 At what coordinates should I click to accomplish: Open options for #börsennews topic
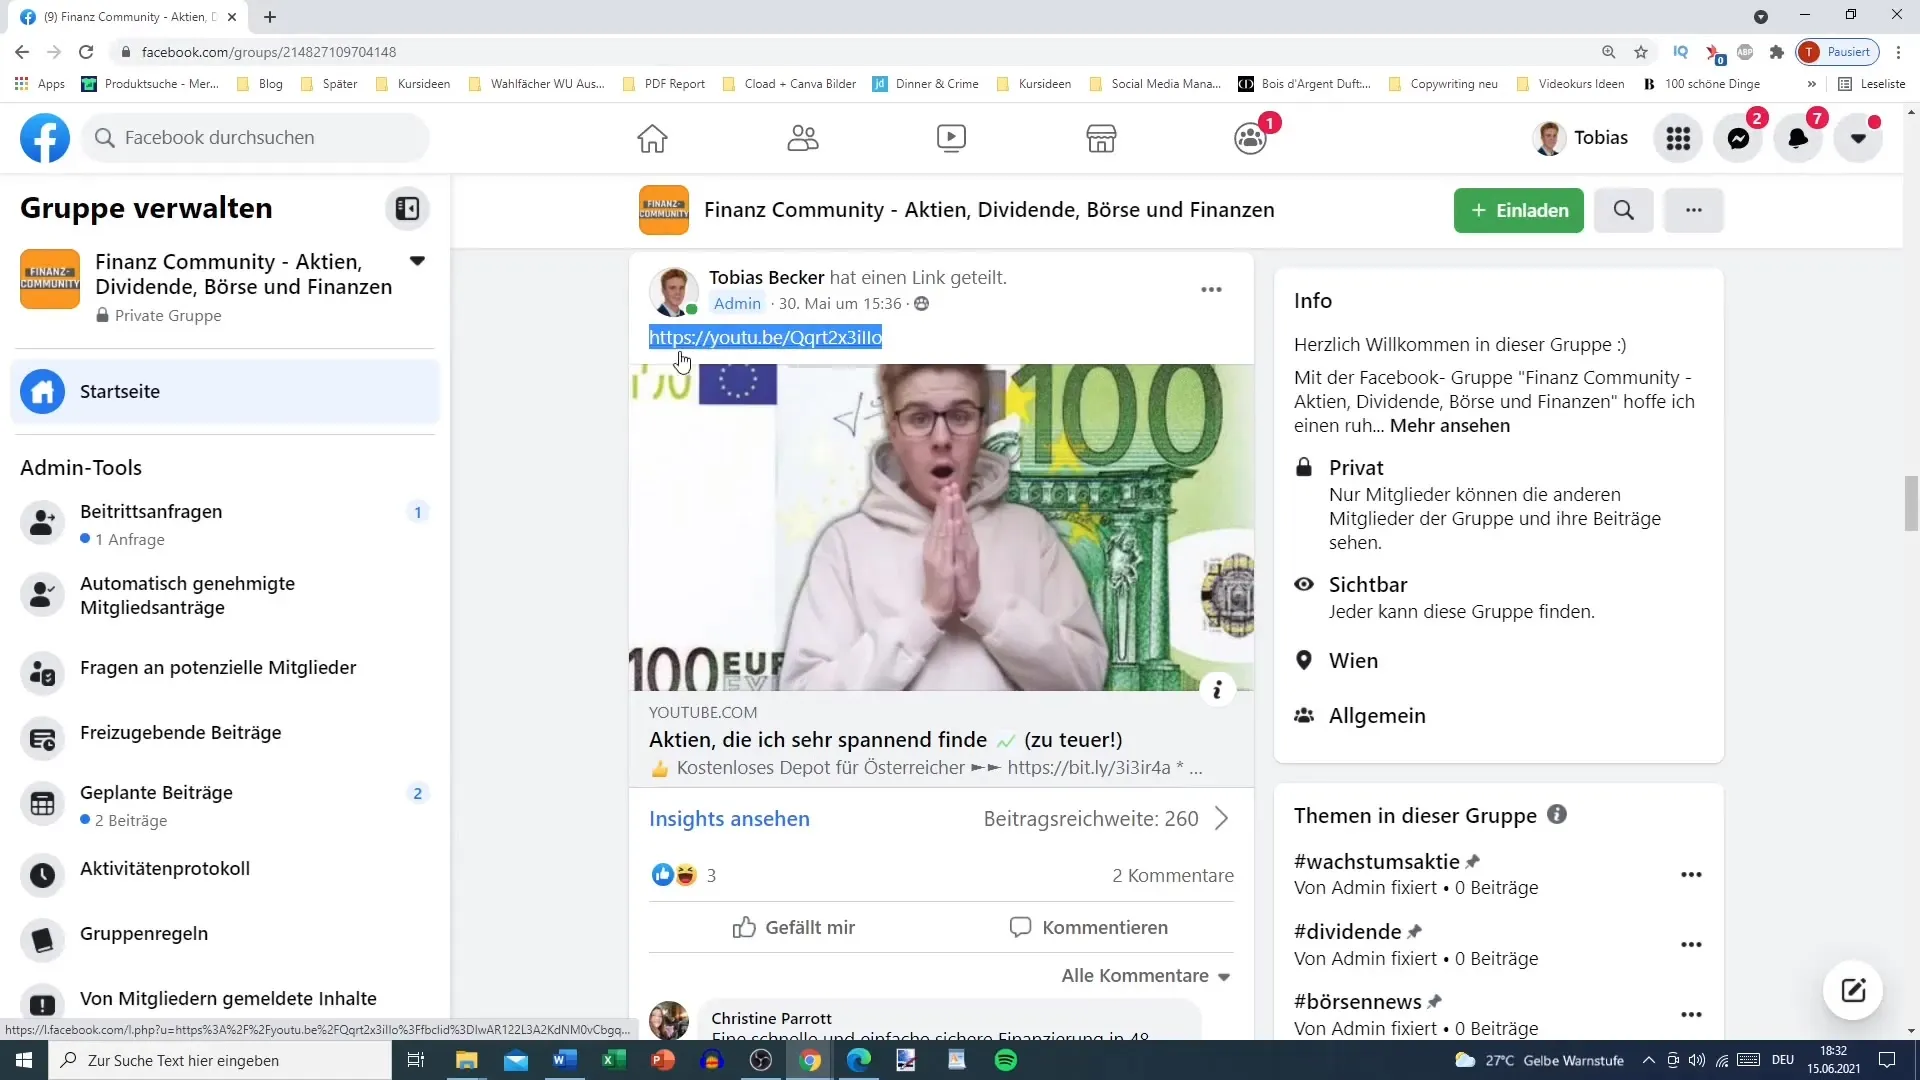(x=1691, y=1015)
